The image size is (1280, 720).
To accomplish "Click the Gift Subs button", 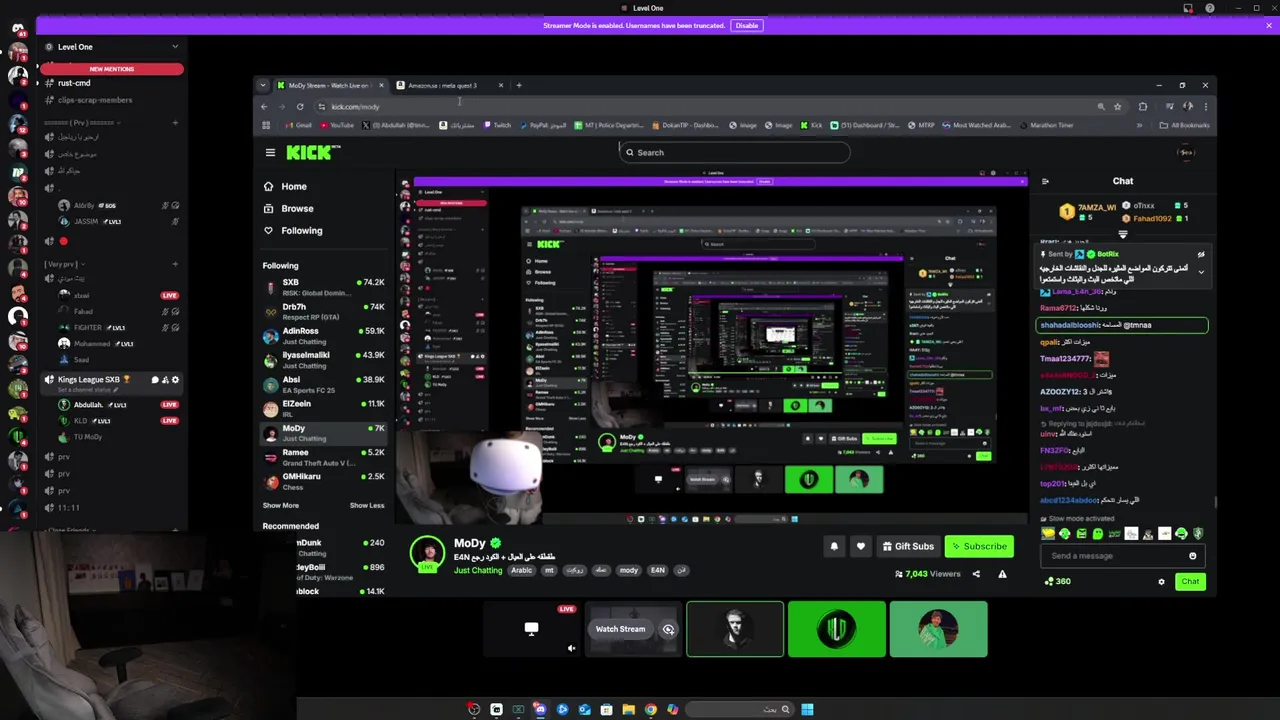I will click(908, 546).
